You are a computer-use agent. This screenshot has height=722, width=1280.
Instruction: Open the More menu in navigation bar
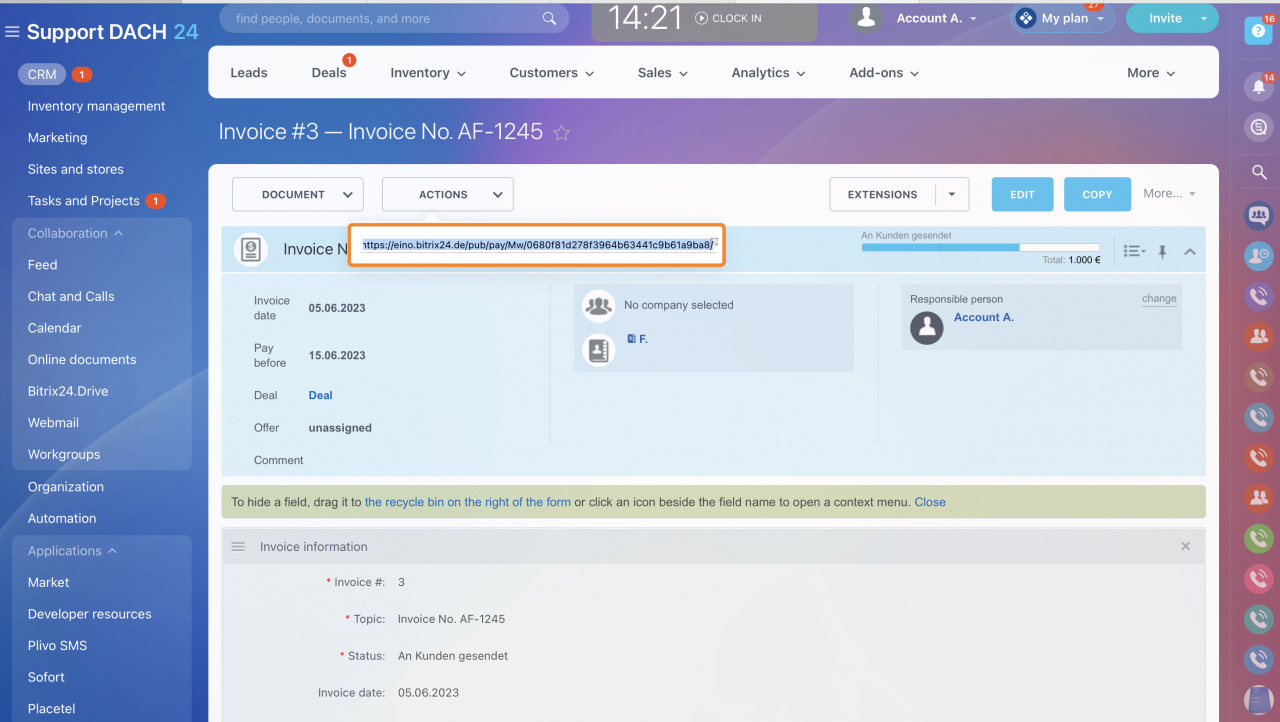coord(1150,72)
